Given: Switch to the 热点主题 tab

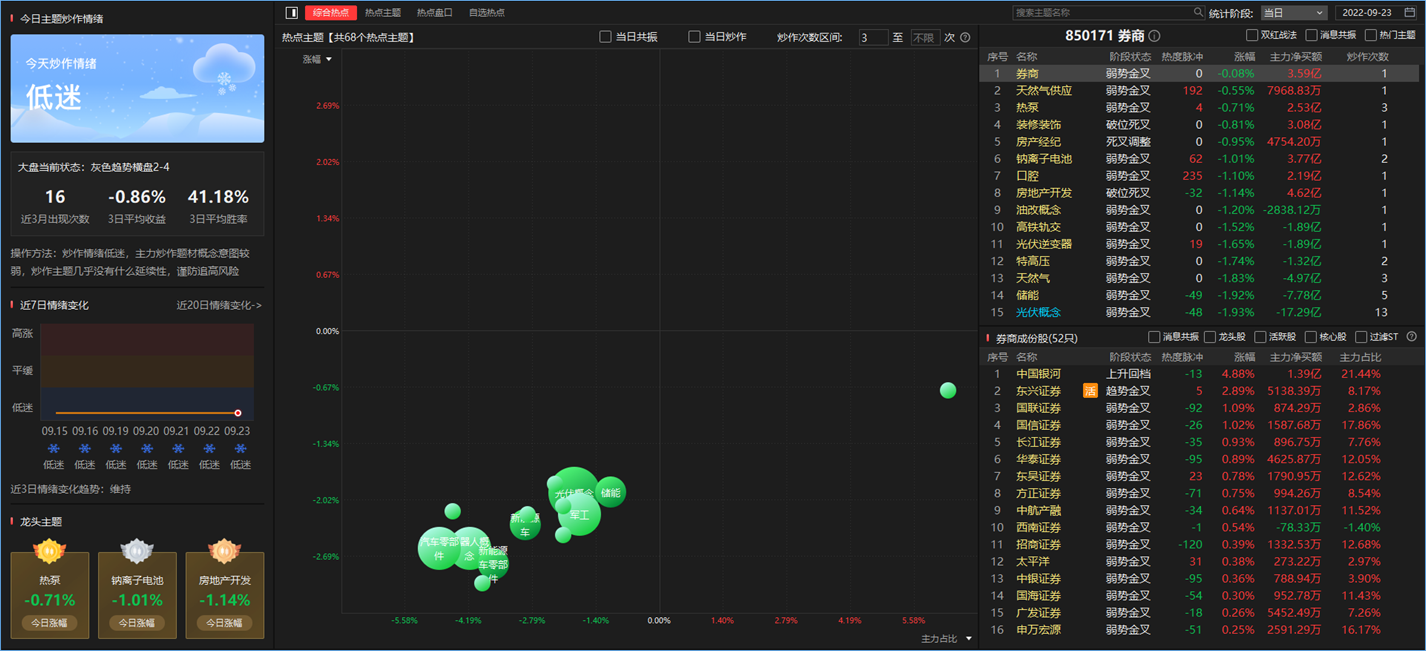Looking at the screenshot, I should 383,13.
